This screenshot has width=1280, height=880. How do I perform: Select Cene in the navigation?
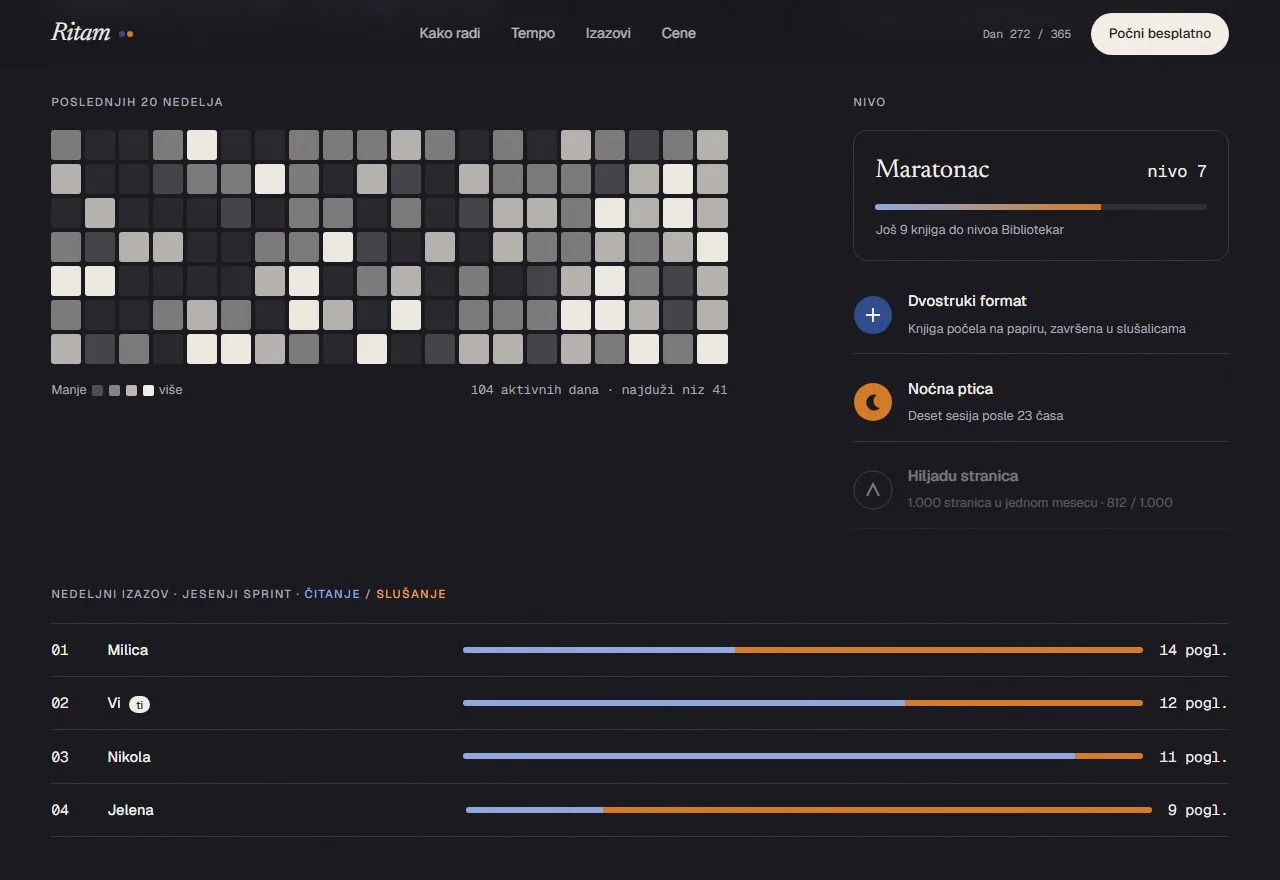click(x=678, y=33)
